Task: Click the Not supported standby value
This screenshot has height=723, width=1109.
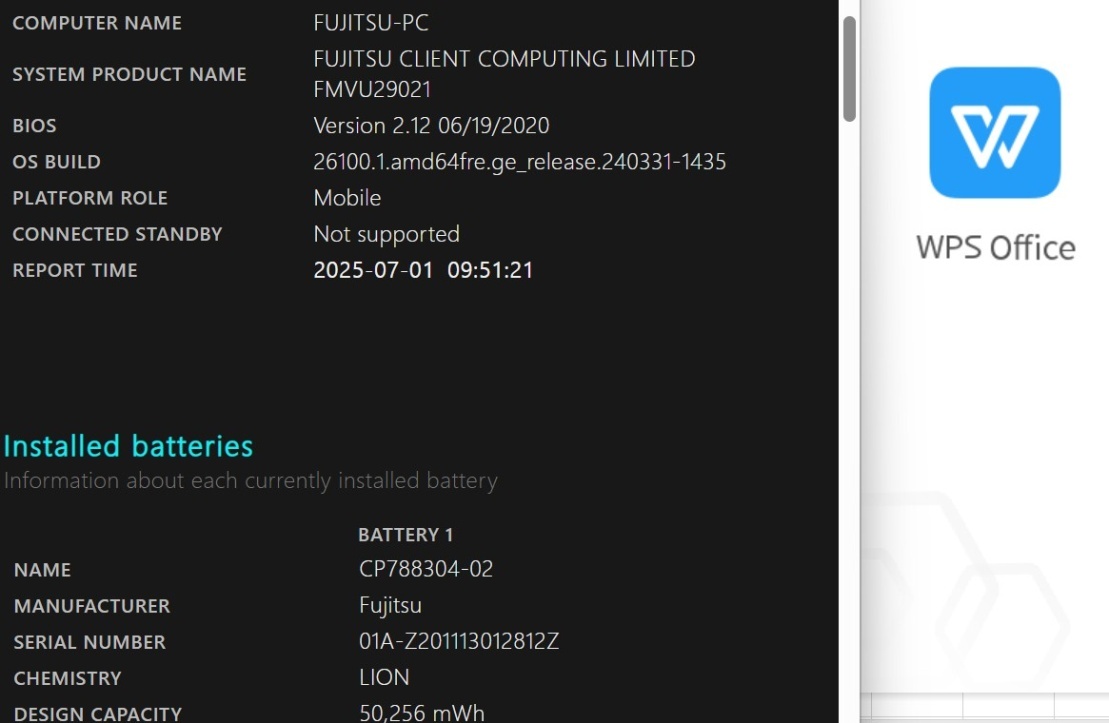Action: click(386, 234)
